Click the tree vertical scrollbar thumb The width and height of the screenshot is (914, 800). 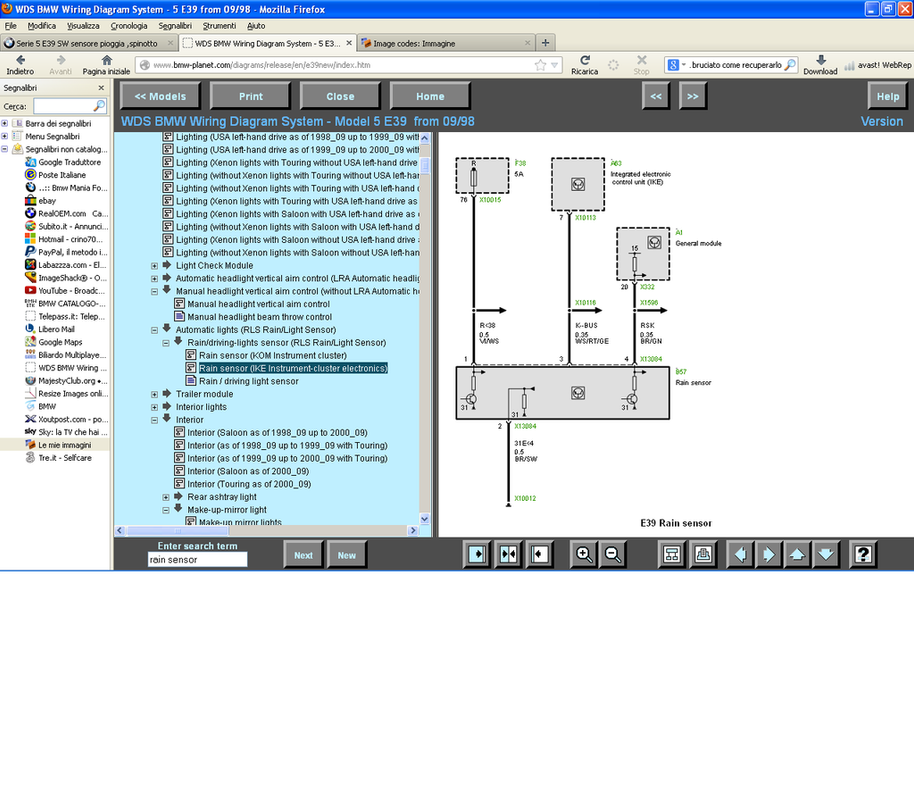point(425,165)
